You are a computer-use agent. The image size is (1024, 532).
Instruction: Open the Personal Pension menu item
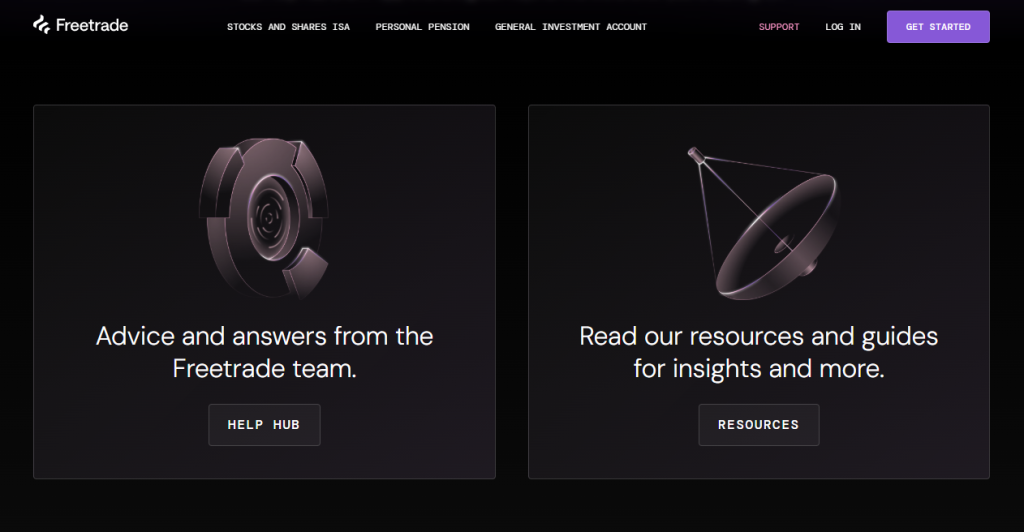point(423,27)
